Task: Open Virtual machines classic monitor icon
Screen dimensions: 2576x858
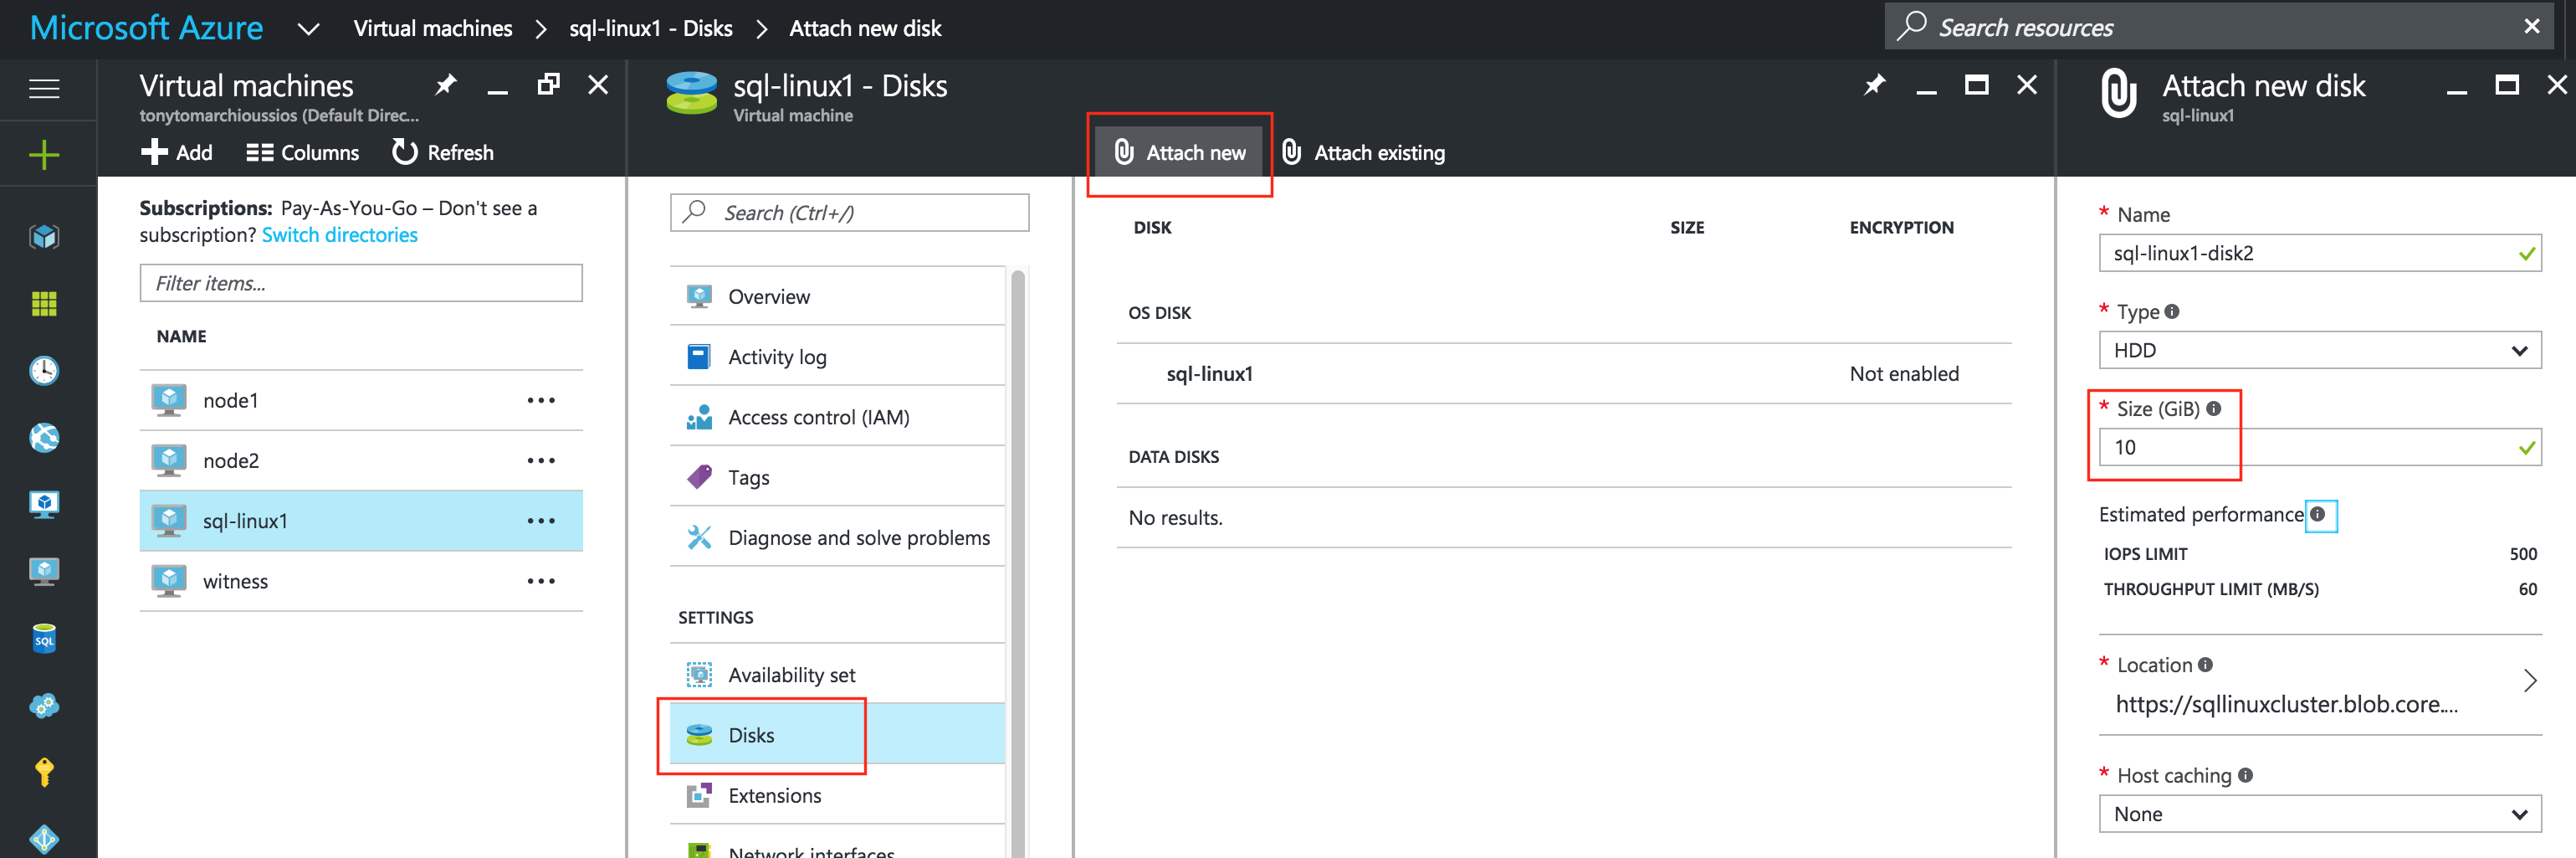Action: [x=44, y=504]
